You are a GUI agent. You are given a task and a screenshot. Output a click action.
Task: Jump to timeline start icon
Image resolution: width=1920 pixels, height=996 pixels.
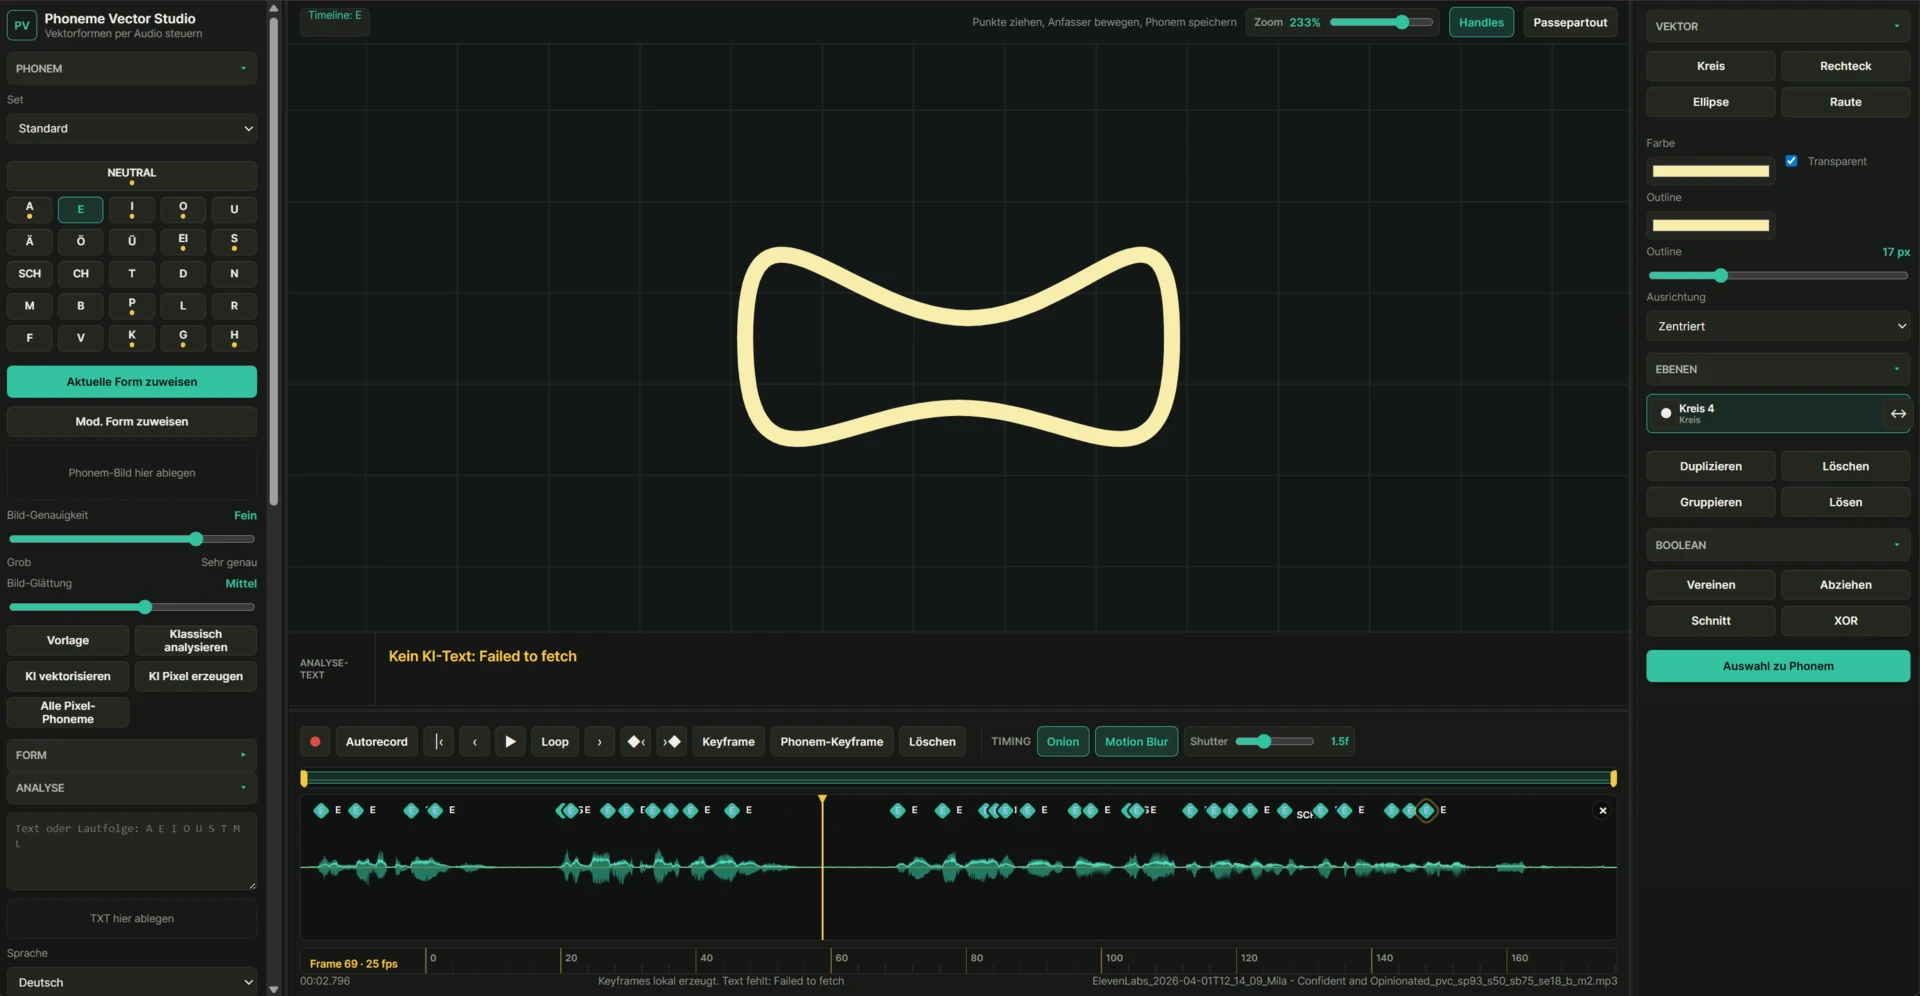tap(439, 742)
